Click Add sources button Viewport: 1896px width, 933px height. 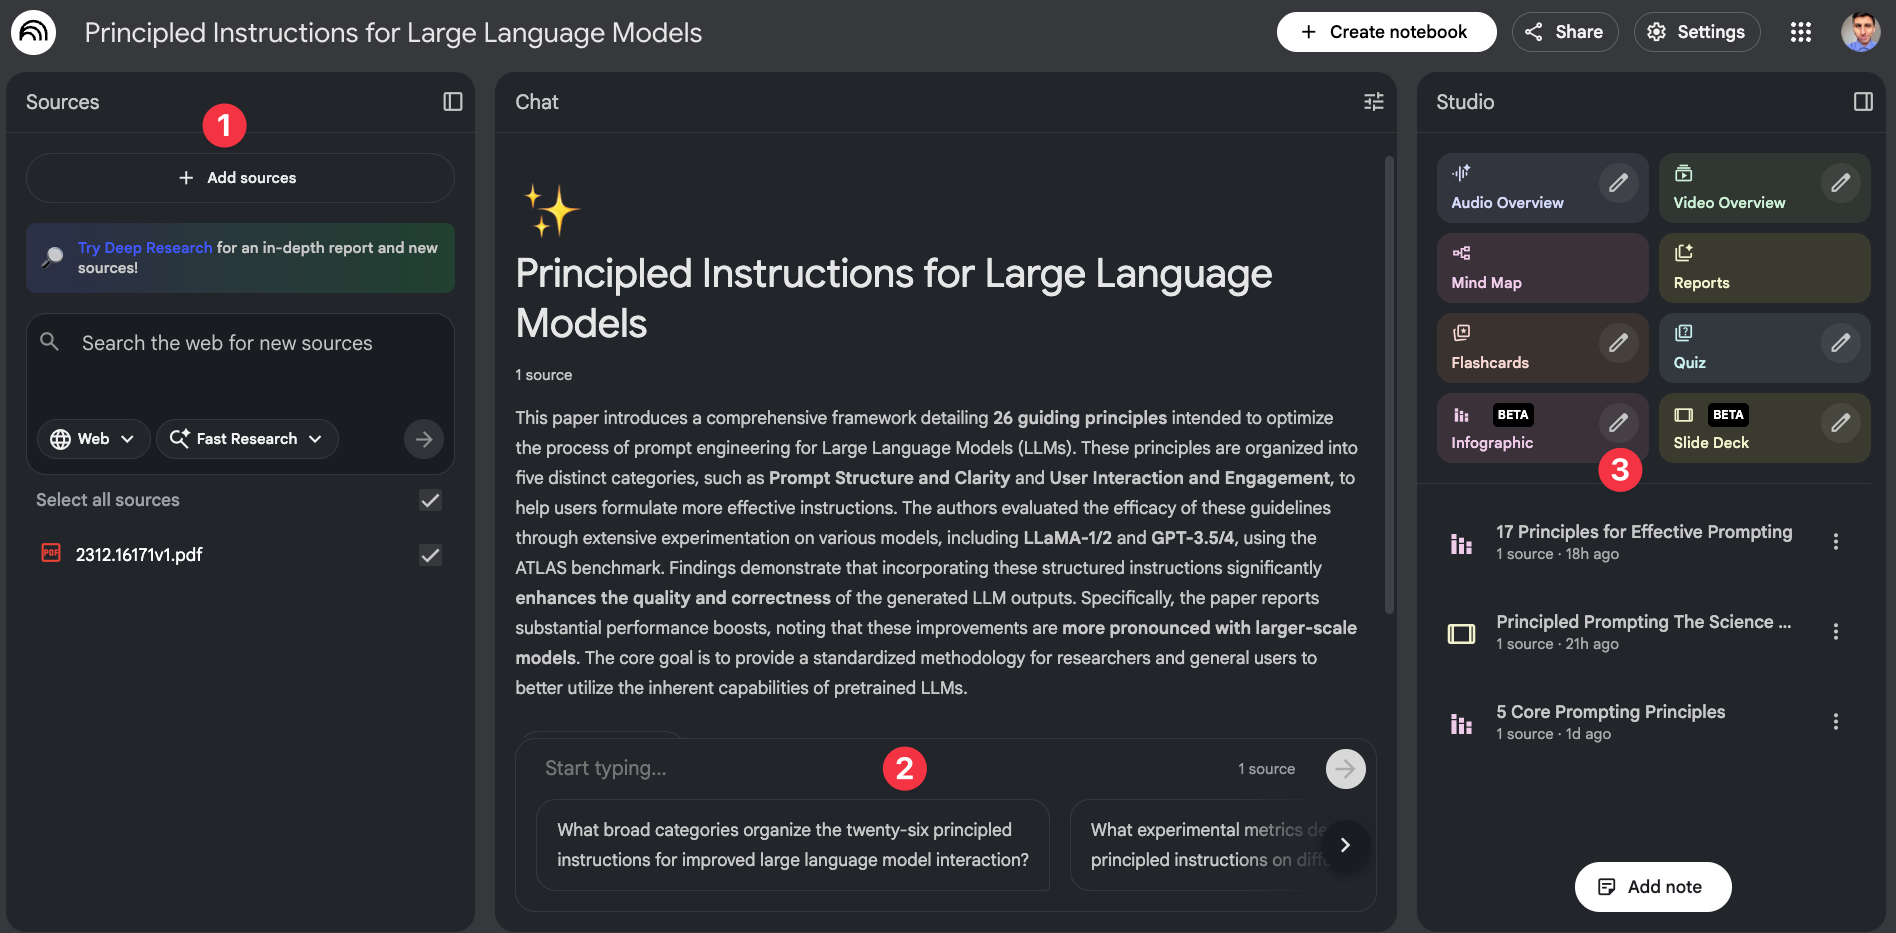pyautogui.click(x=240, y=178)
